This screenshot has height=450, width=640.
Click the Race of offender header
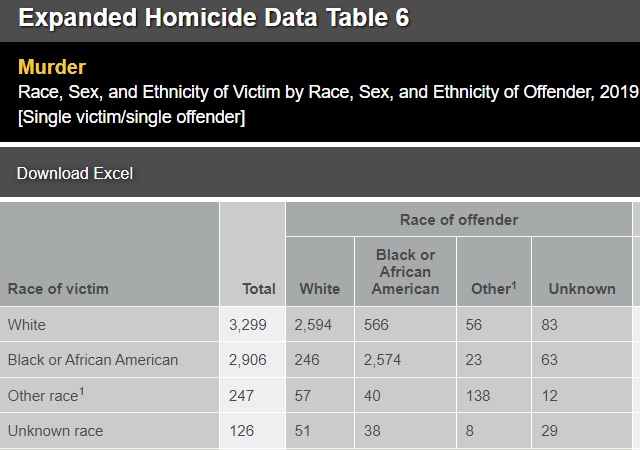point(459,220)
